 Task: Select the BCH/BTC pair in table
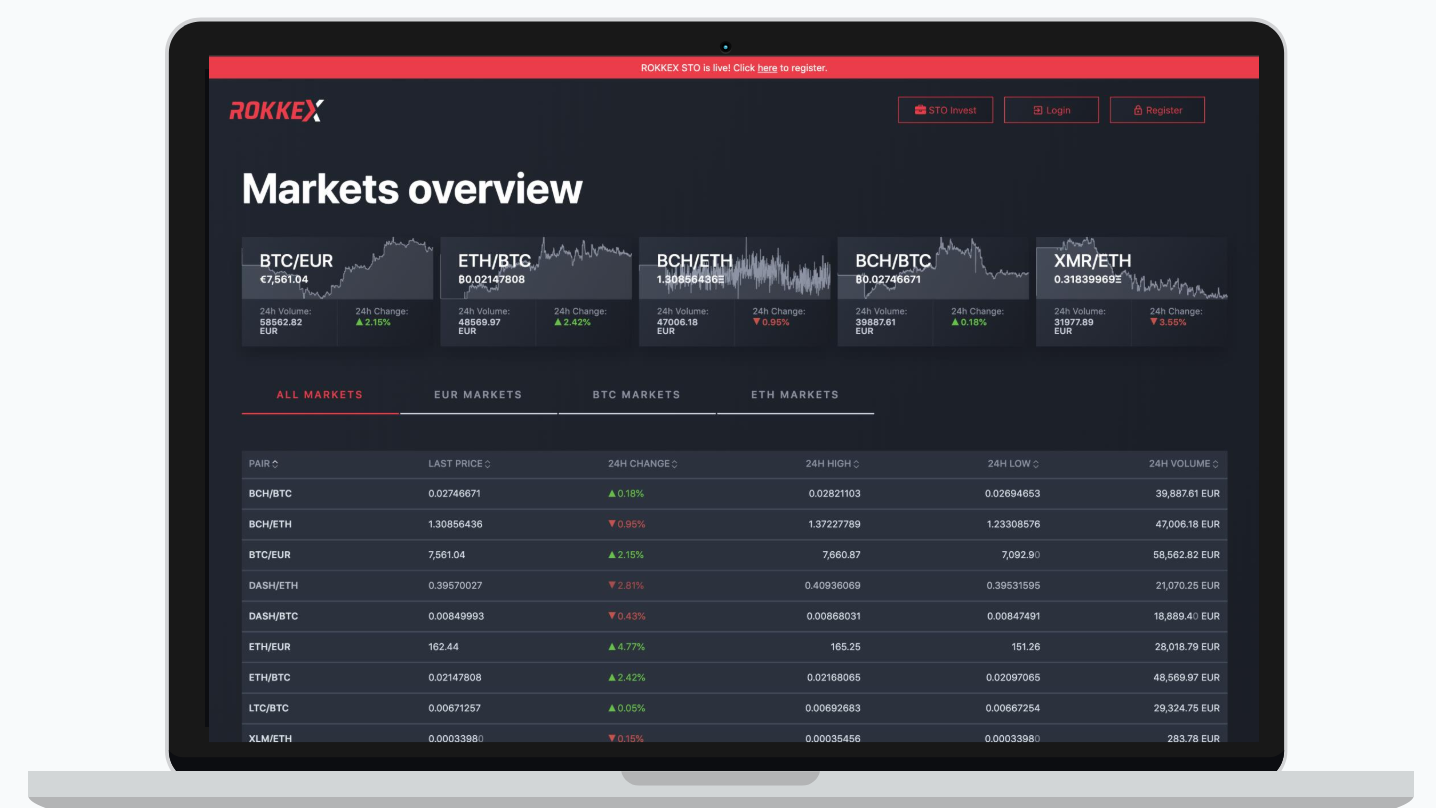coord(270,494)
